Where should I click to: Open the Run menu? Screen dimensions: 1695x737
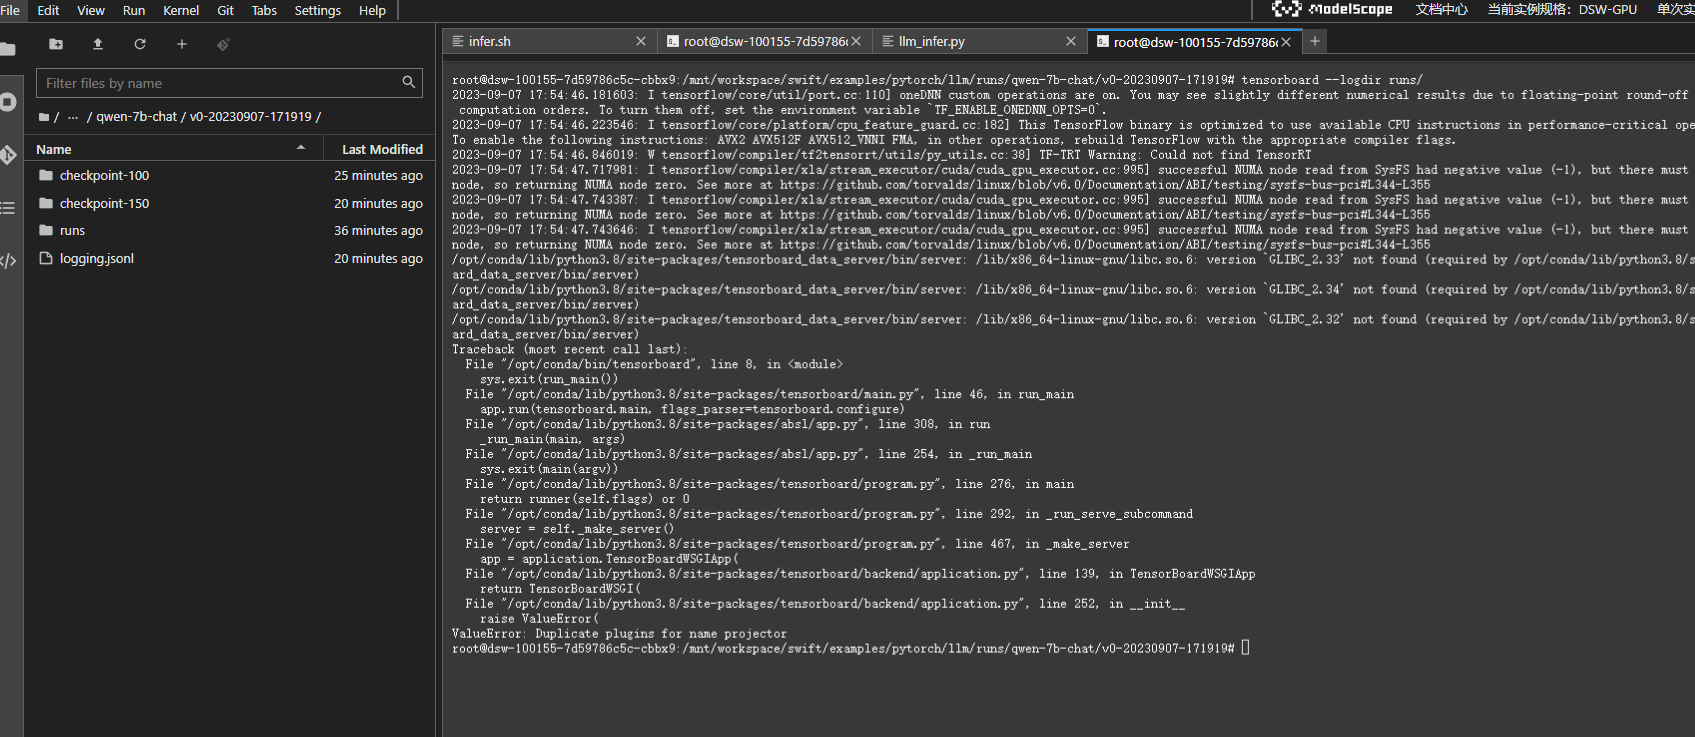point(134,10)
